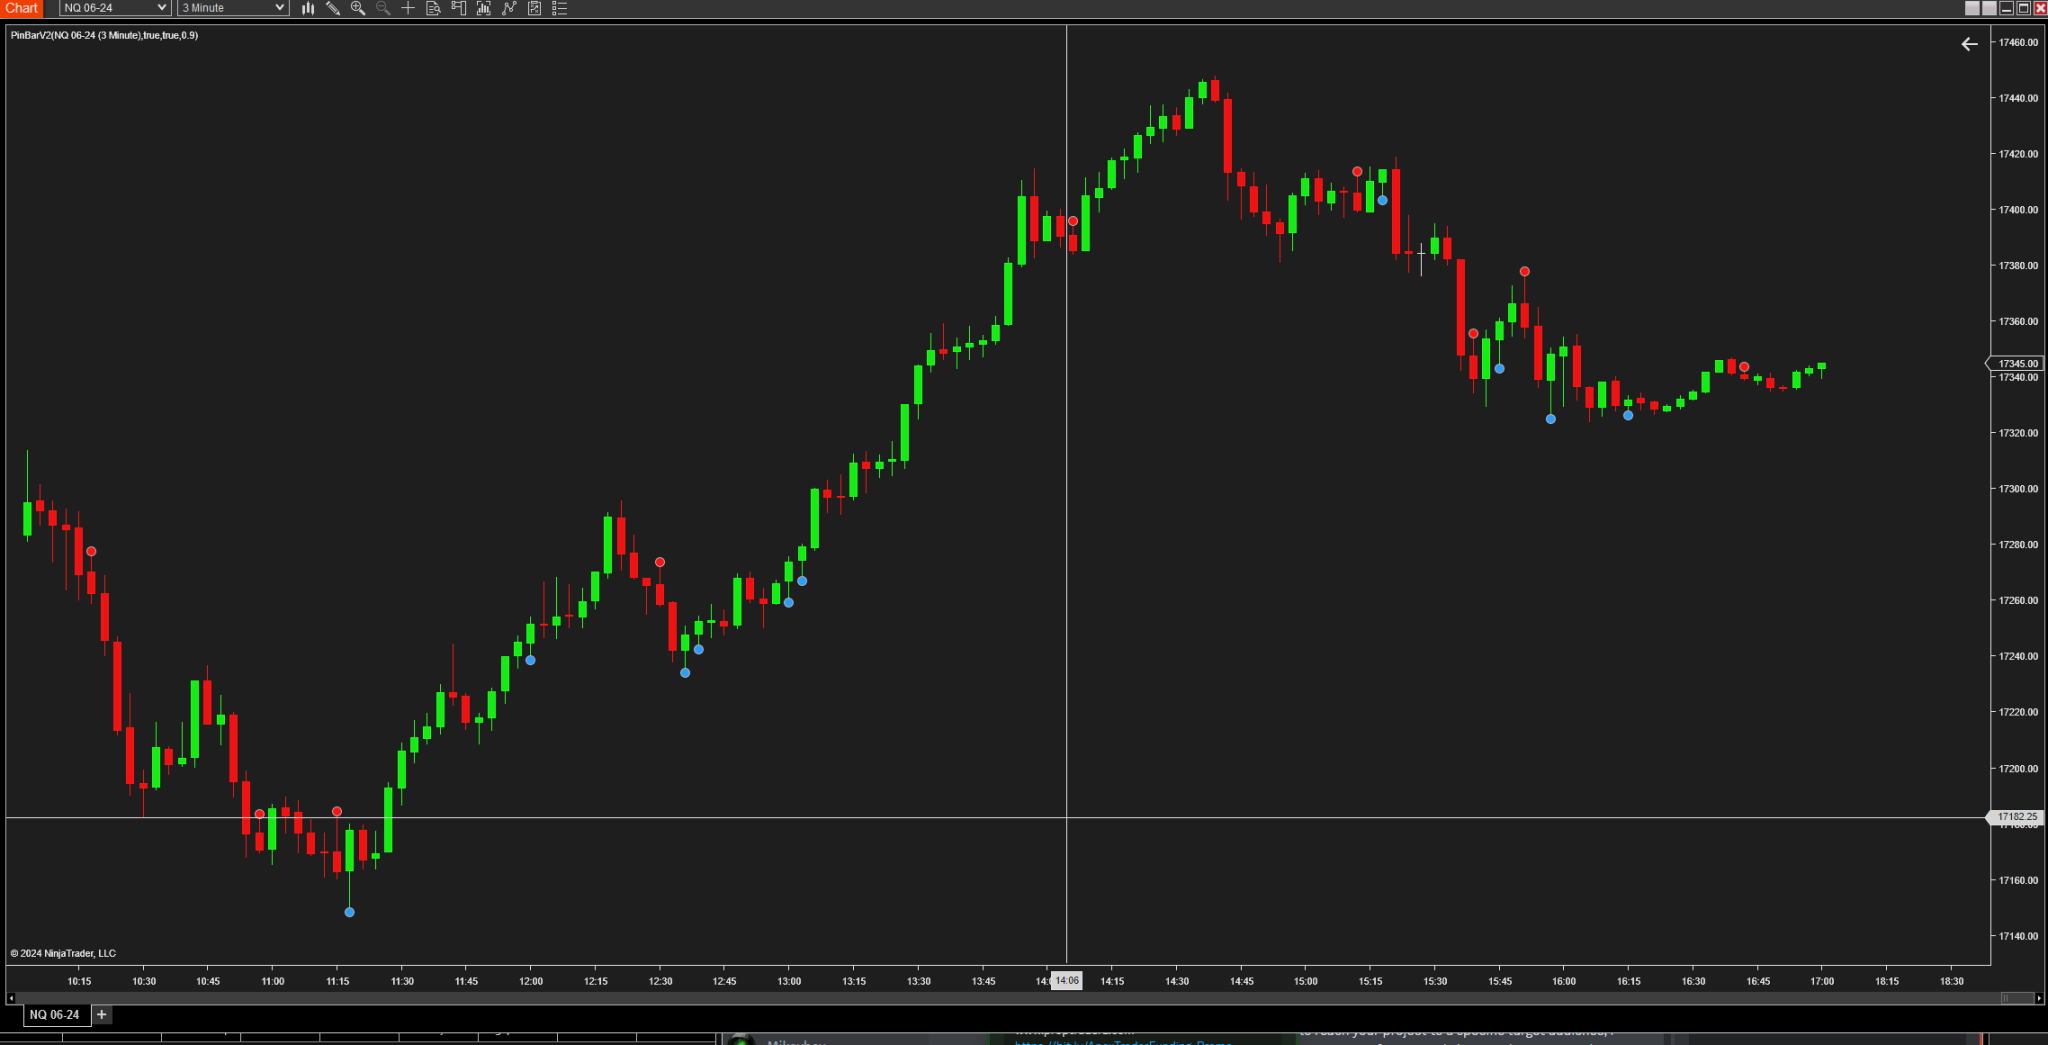Click the PinBarV2 indicator label
Image resolution: width=2048 pixels, height=1045 pixels.
(x=104, y=36)
